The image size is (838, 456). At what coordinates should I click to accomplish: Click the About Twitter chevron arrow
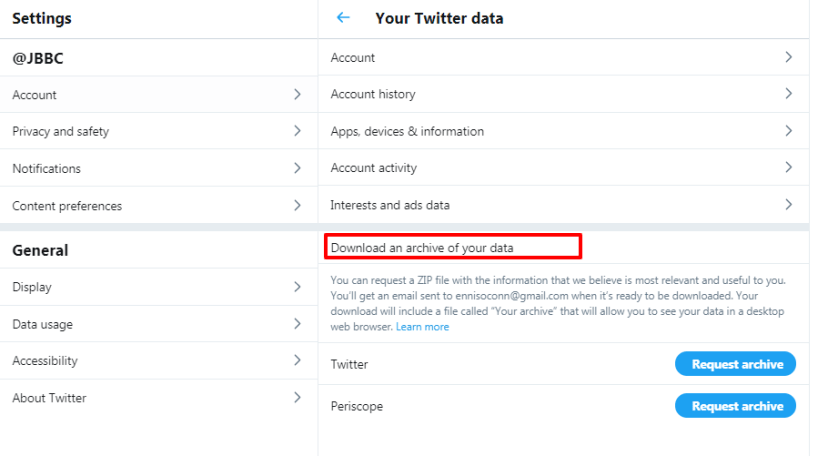pos(297,398)
